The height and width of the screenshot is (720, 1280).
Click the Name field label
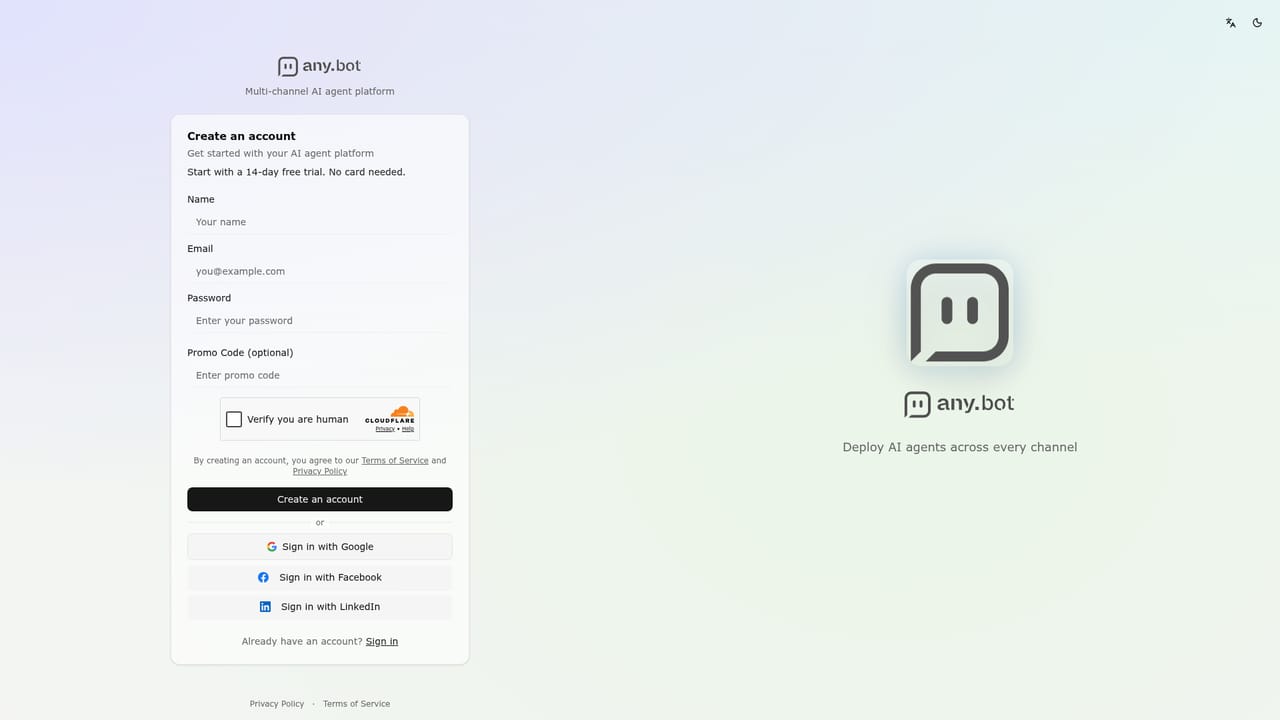click(201, 200)
